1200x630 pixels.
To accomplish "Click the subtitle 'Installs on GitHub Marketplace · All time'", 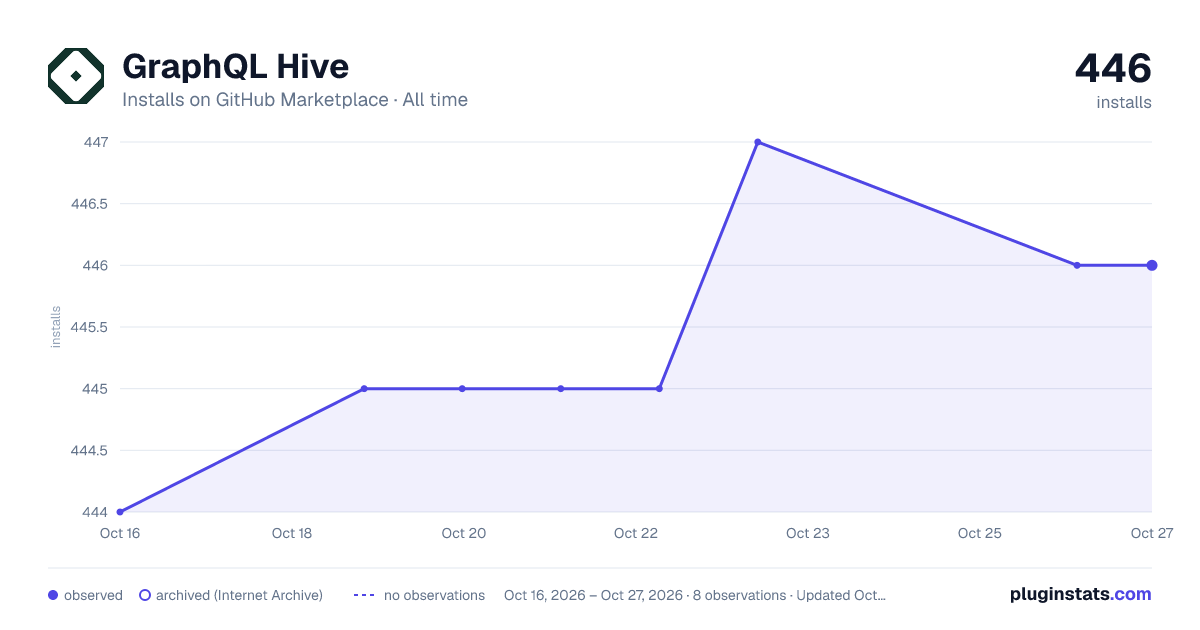I will [295, 100].
